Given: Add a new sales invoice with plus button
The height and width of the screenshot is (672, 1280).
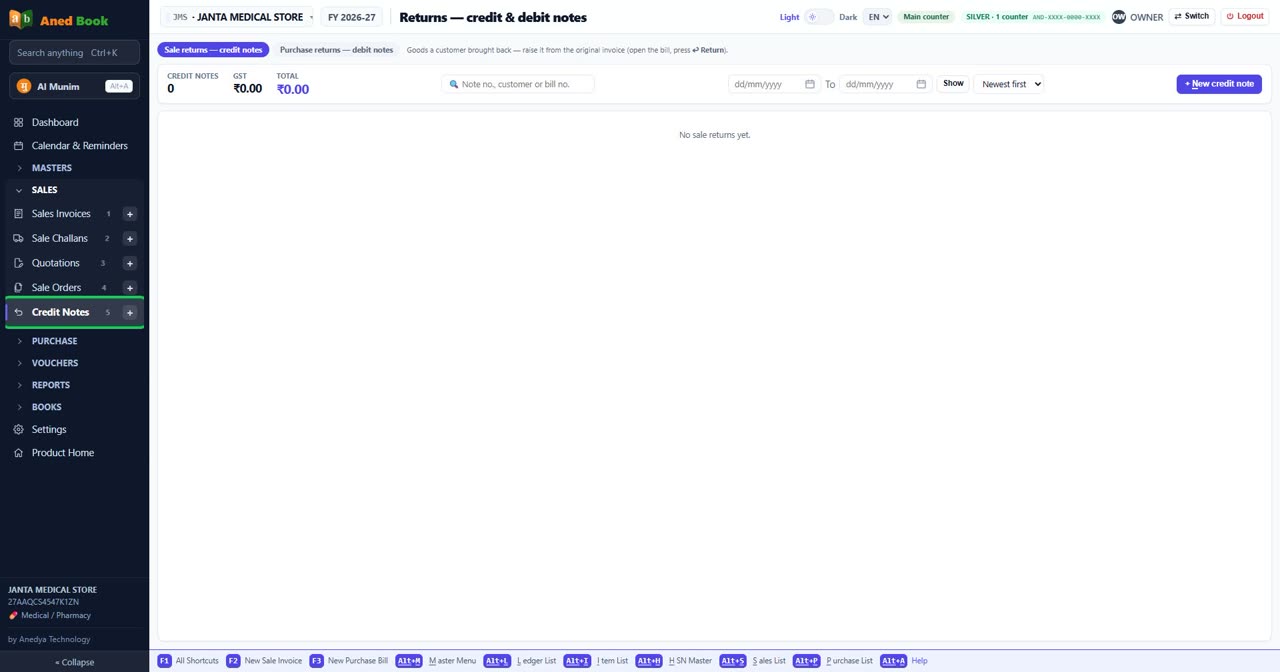Looking at the screenshot, I should click(129, 214).
